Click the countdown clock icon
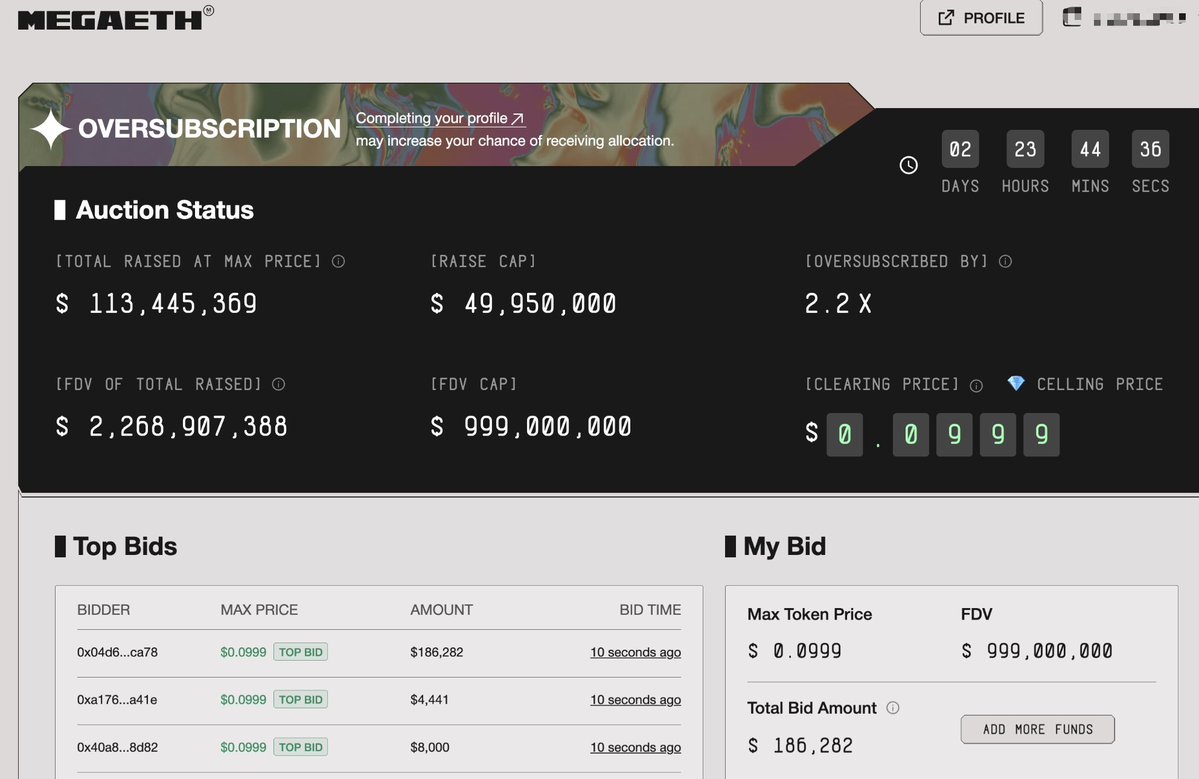Viewport: 1199px width, 779px height. point(908,165)
